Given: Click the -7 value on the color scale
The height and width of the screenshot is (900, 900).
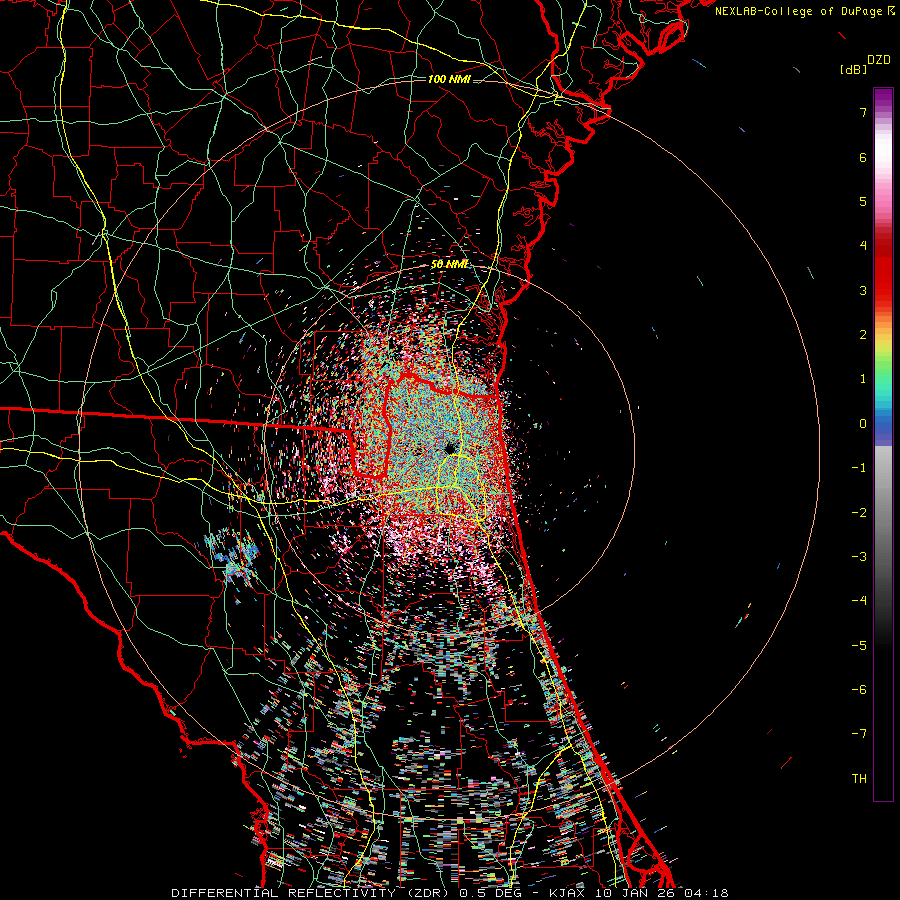Looking at the screenshot, I should tap(859, 734).
